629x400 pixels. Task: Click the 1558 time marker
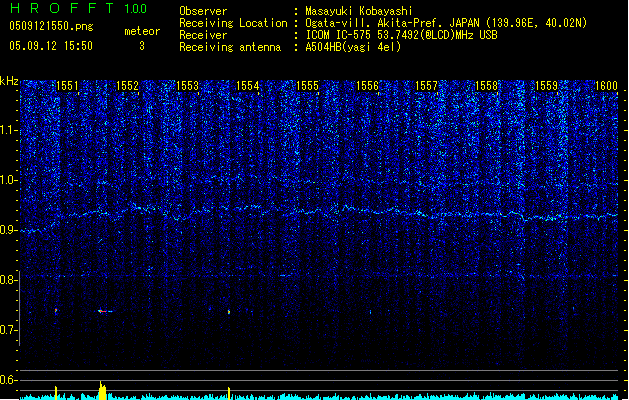pos(487,87)
